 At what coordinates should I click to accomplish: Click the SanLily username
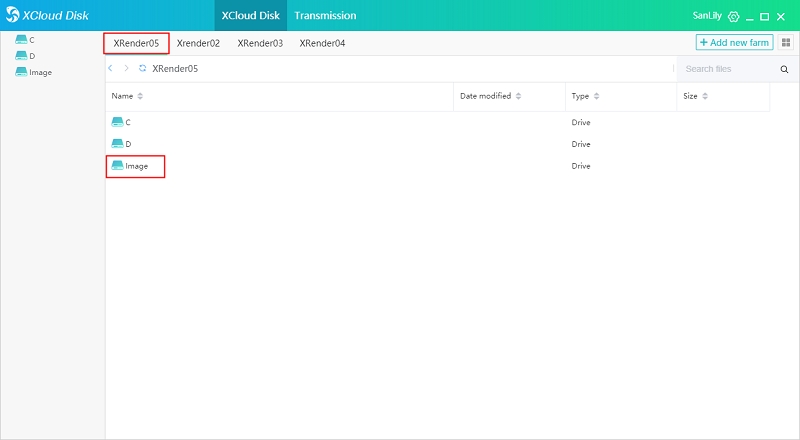coord(707,17)
